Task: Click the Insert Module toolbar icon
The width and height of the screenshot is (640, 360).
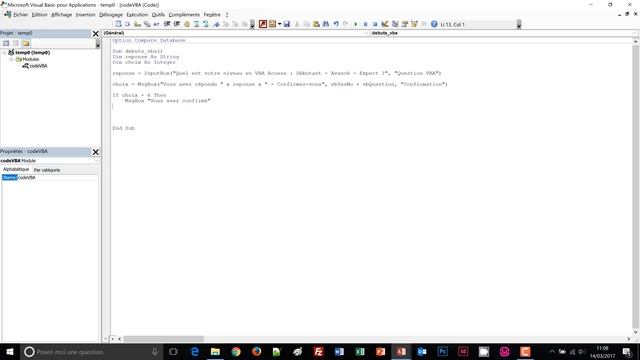Action: point(272,24)
